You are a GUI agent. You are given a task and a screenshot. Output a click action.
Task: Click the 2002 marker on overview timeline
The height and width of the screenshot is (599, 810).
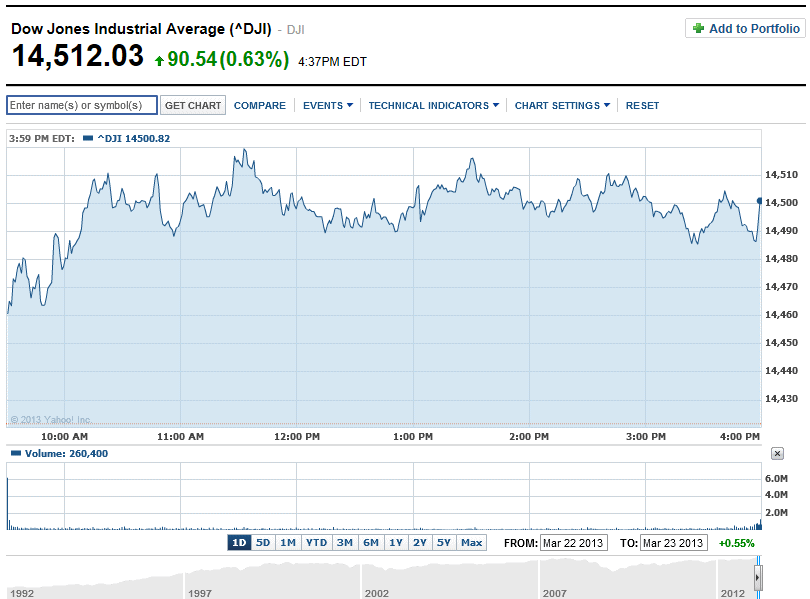point(377,593)
